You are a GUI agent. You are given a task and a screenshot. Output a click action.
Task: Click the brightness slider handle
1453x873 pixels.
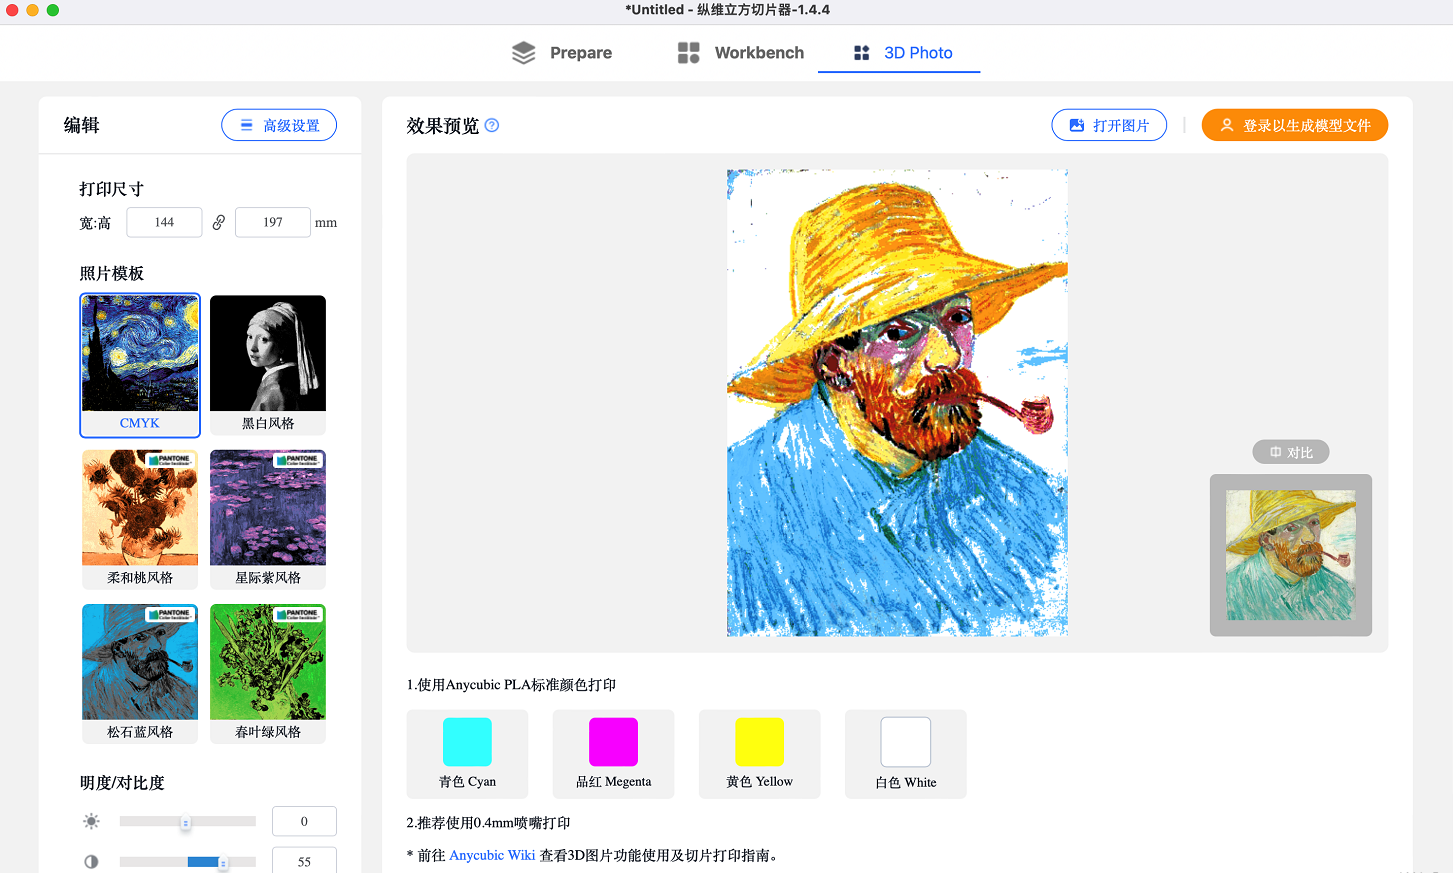[x=185, y=823]
